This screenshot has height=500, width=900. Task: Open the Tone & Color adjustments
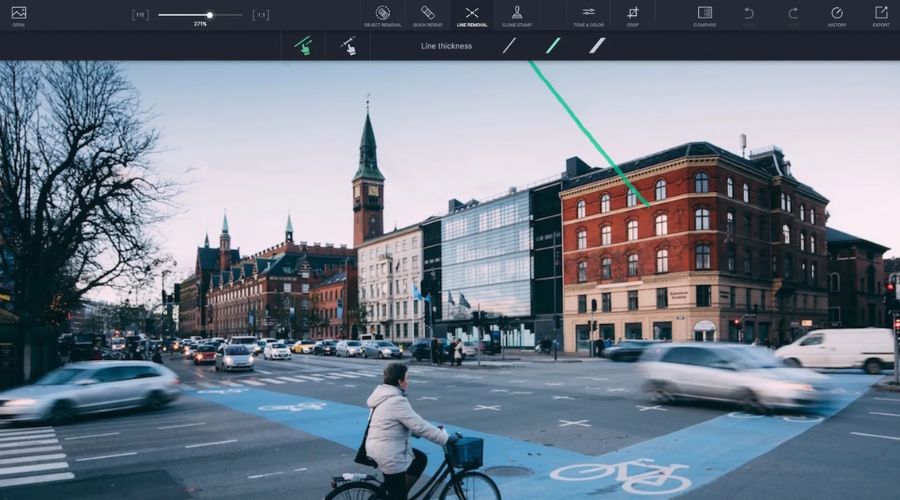(588, 15)
